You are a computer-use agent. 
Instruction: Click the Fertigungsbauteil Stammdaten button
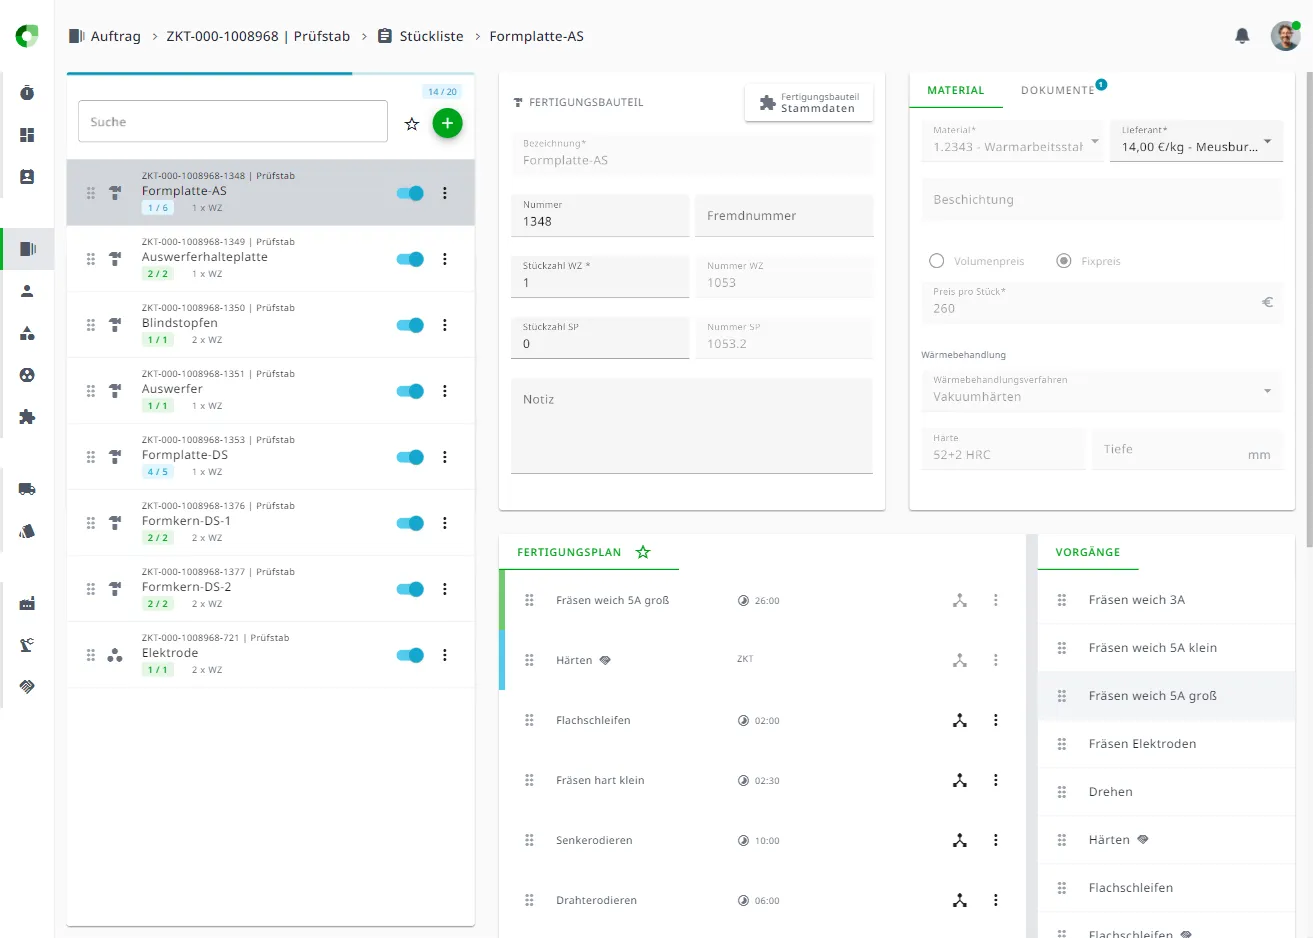[x=809, y=103]
